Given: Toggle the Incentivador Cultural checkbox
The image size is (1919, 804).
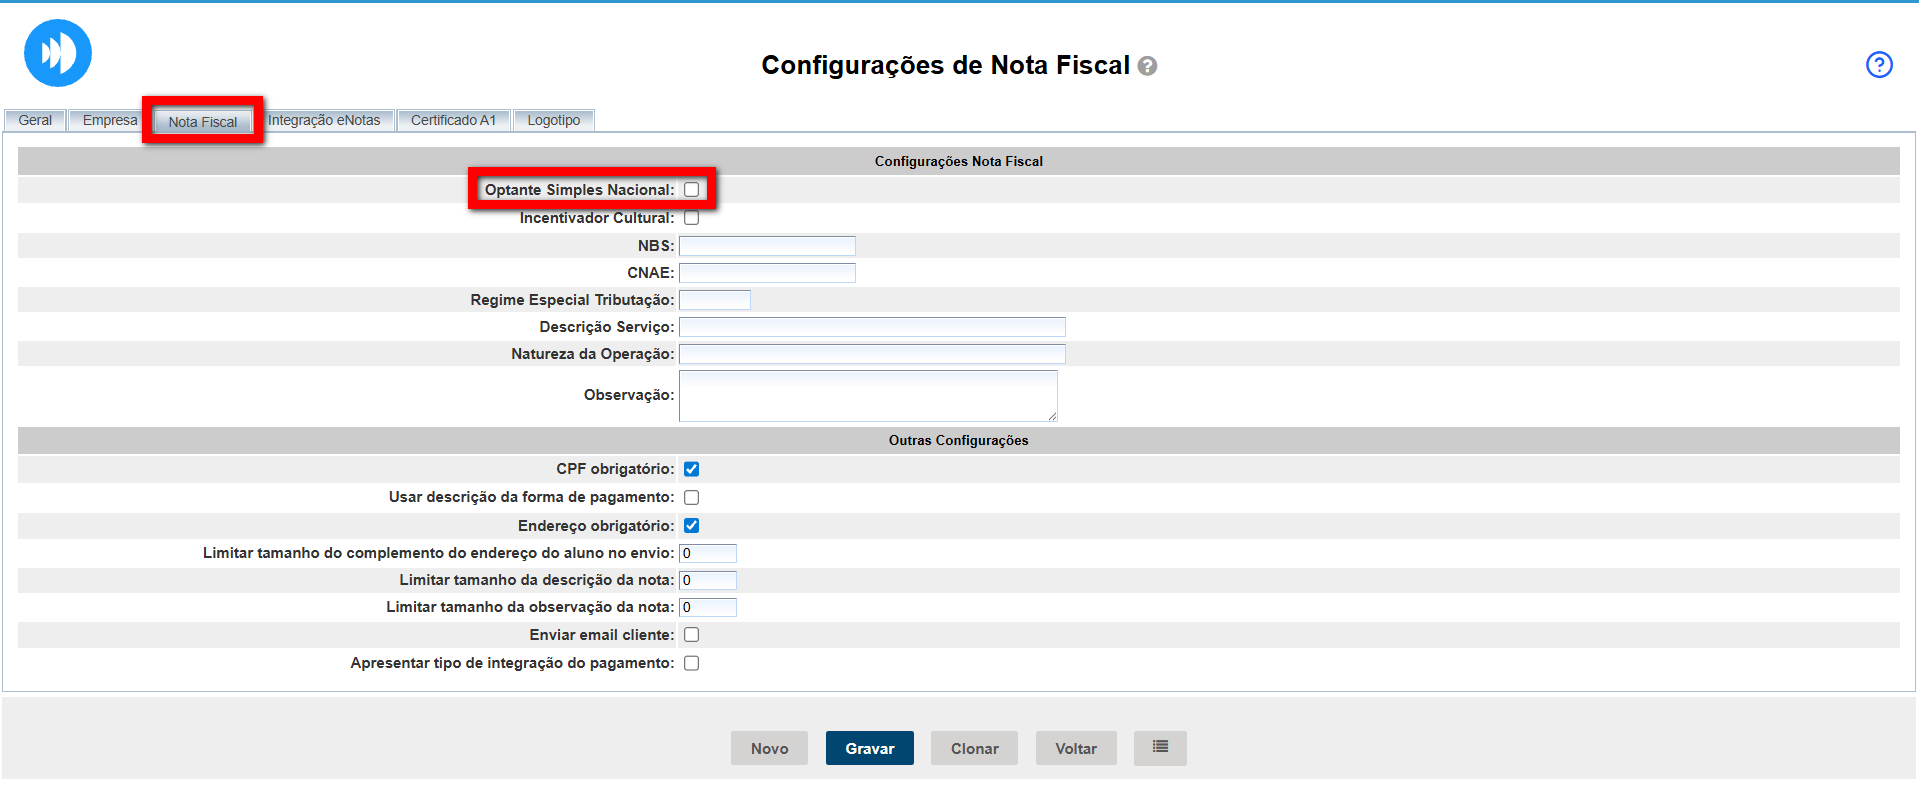Looking at the screenshot, I should pos(691,218).
